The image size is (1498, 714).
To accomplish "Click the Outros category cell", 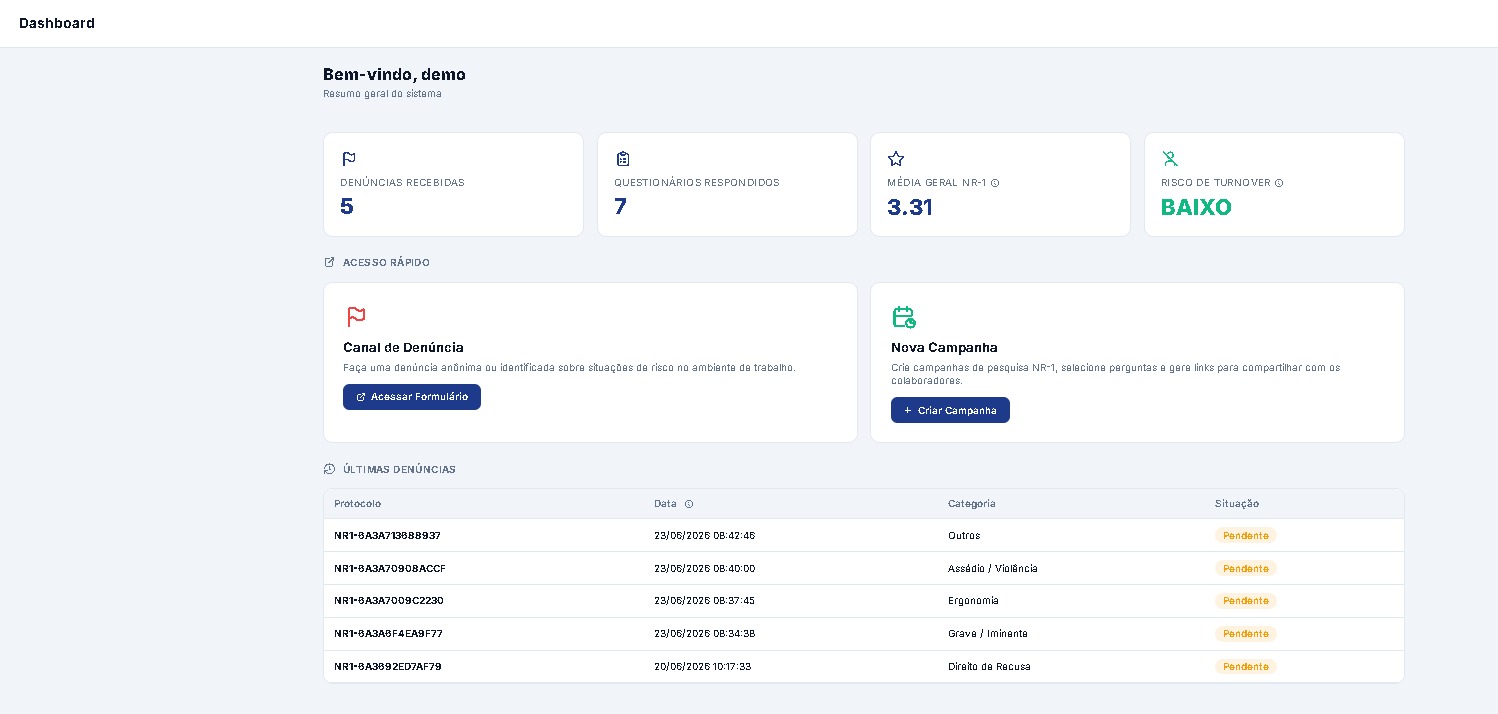I will click(x=964, y=536).
